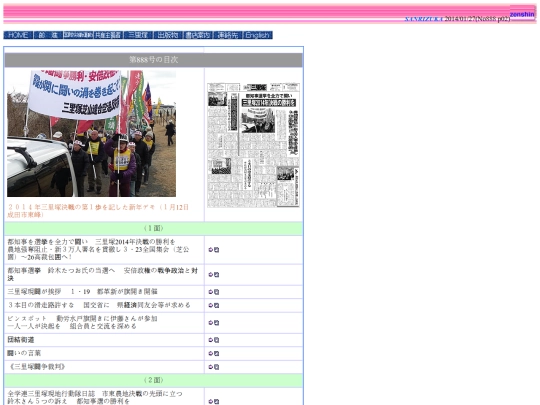
Task: Open the HOME navigation button
Action: pos(18,35)
